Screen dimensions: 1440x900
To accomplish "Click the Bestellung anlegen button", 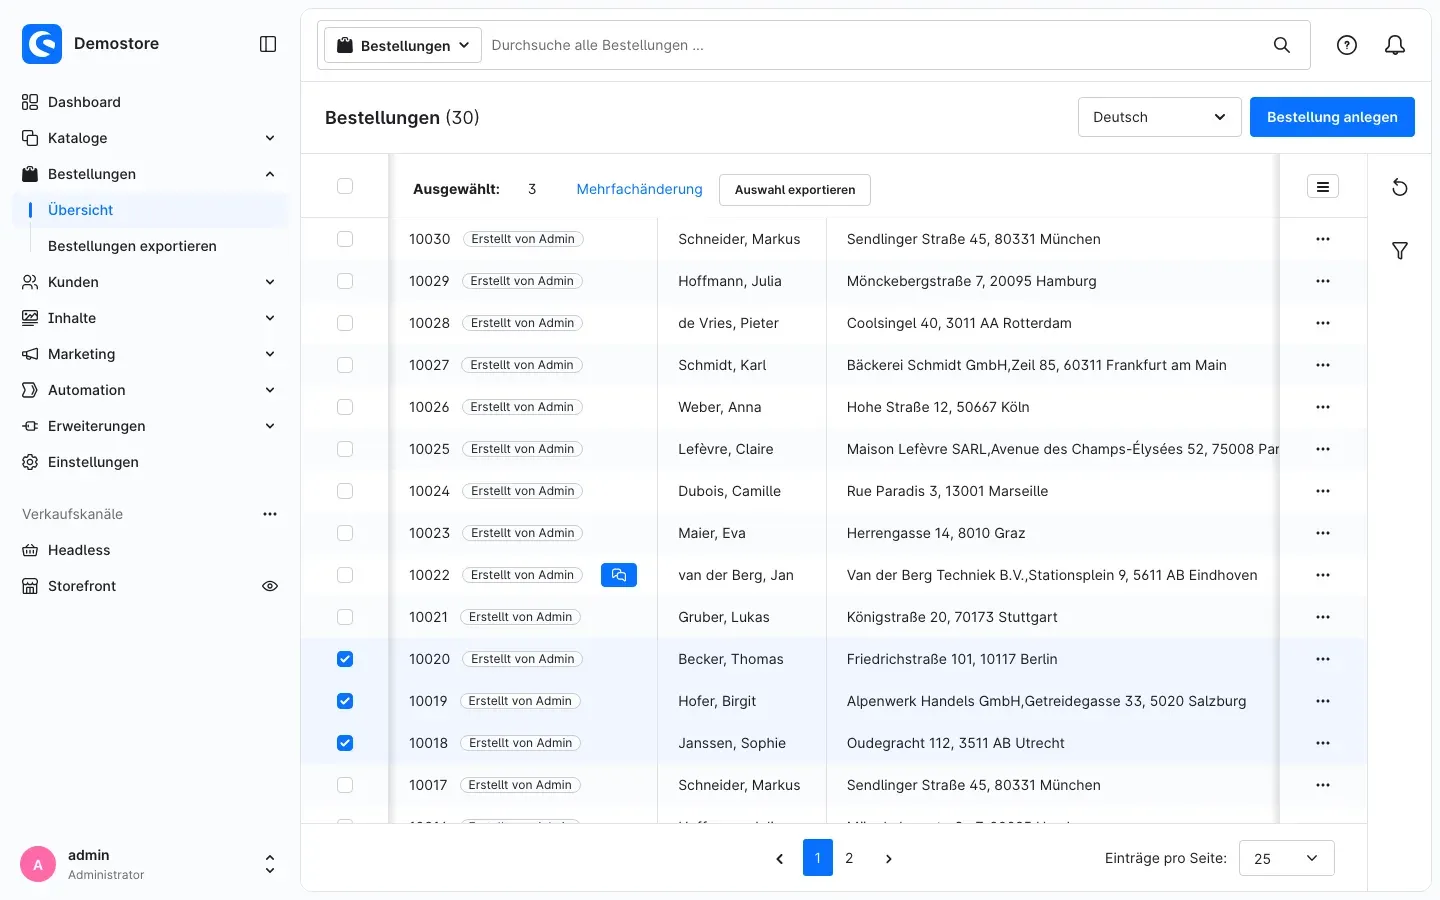I will pos(1332,117).
